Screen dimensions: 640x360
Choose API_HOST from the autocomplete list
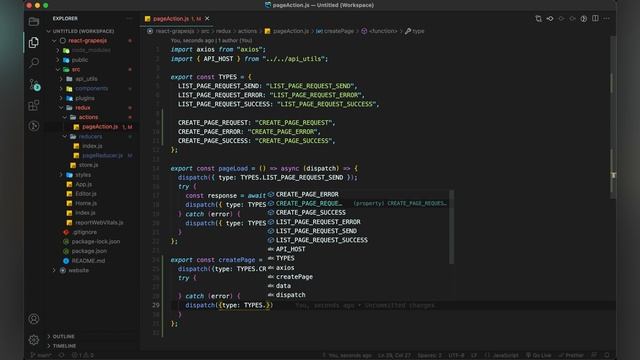(x=358, y=249)
